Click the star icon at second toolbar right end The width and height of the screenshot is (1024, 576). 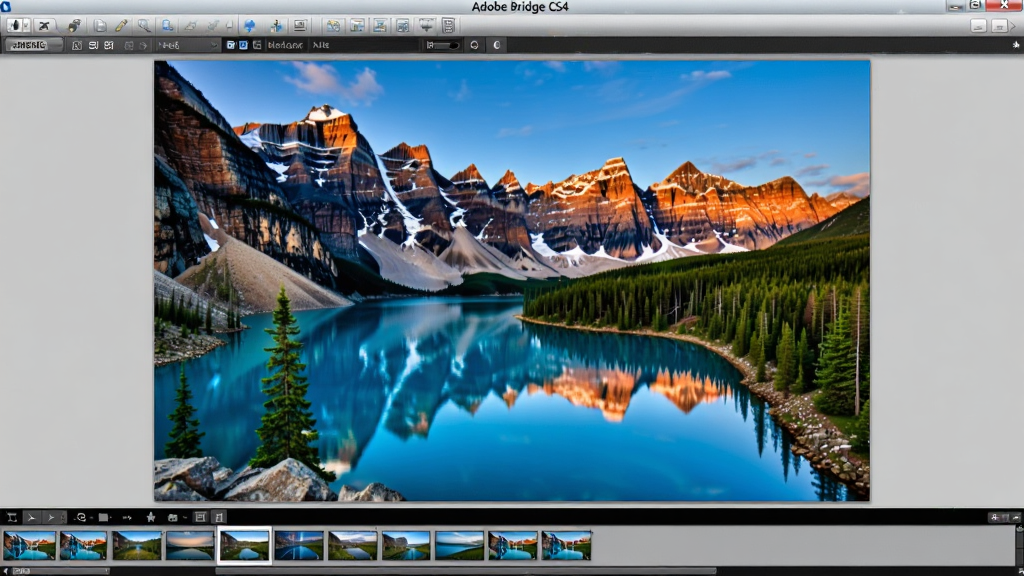coord(1016,45)
